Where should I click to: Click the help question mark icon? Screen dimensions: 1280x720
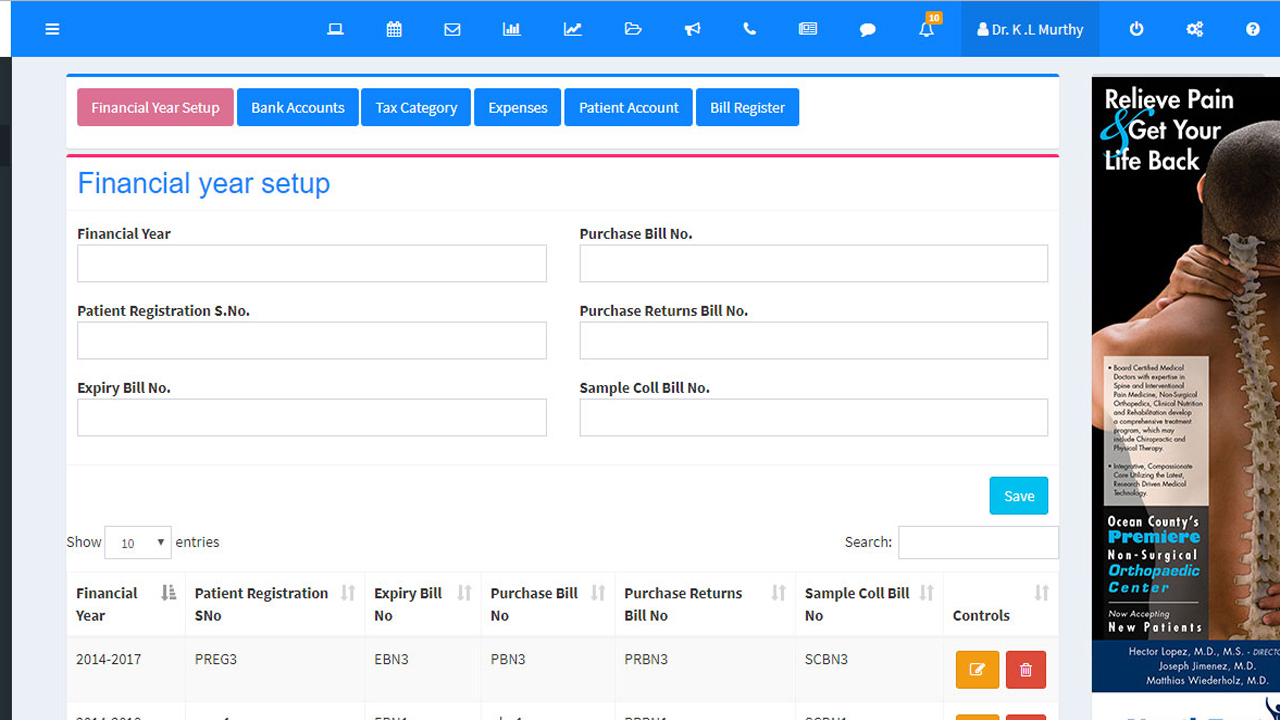tap(1252, 29)
